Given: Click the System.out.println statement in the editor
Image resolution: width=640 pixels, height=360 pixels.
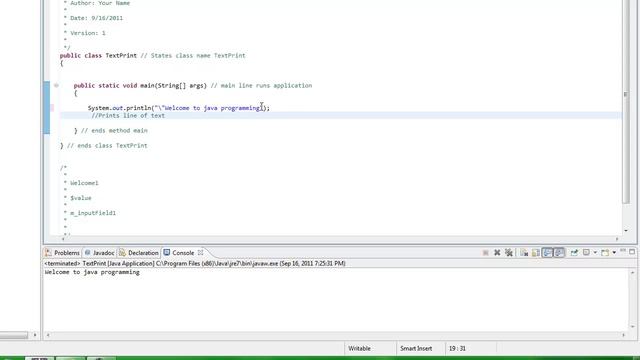Looking at the screenshot, I should tap(179, 108).
